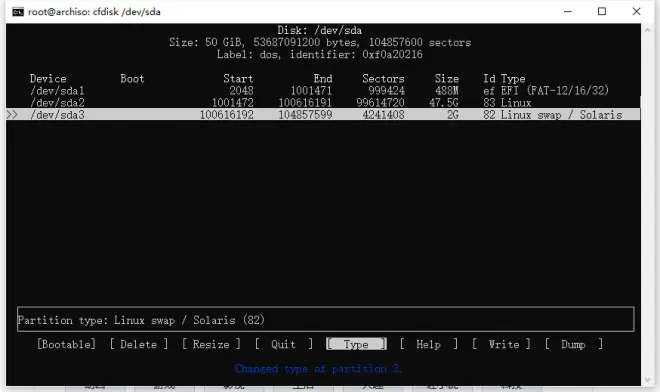Image resolution: width=660 pixels, height=392 pixels.
Task: Click the scrollbar down arrow
Action: click(x=647, y=380)
